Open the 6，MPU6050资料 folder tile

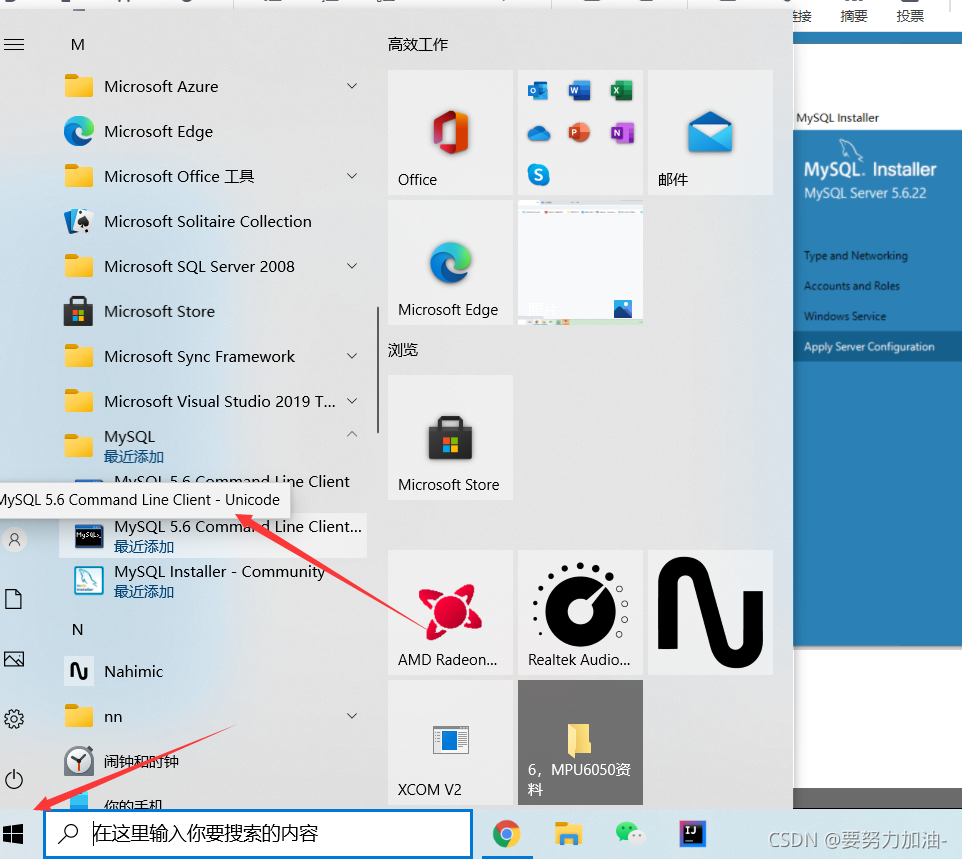pos(580,742)
